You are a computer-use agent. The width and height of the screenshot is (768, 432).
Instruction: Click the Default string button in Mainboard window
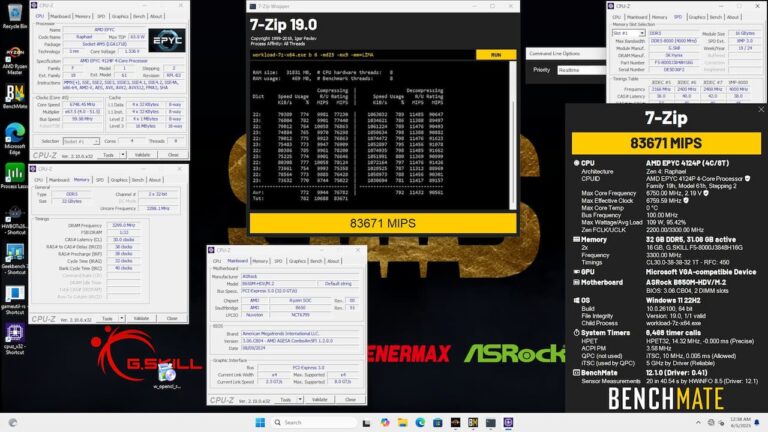click(338, 284)
